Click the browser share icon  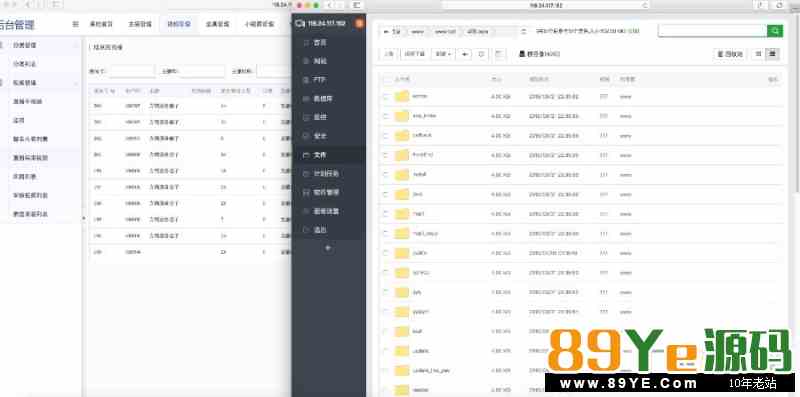761,5
